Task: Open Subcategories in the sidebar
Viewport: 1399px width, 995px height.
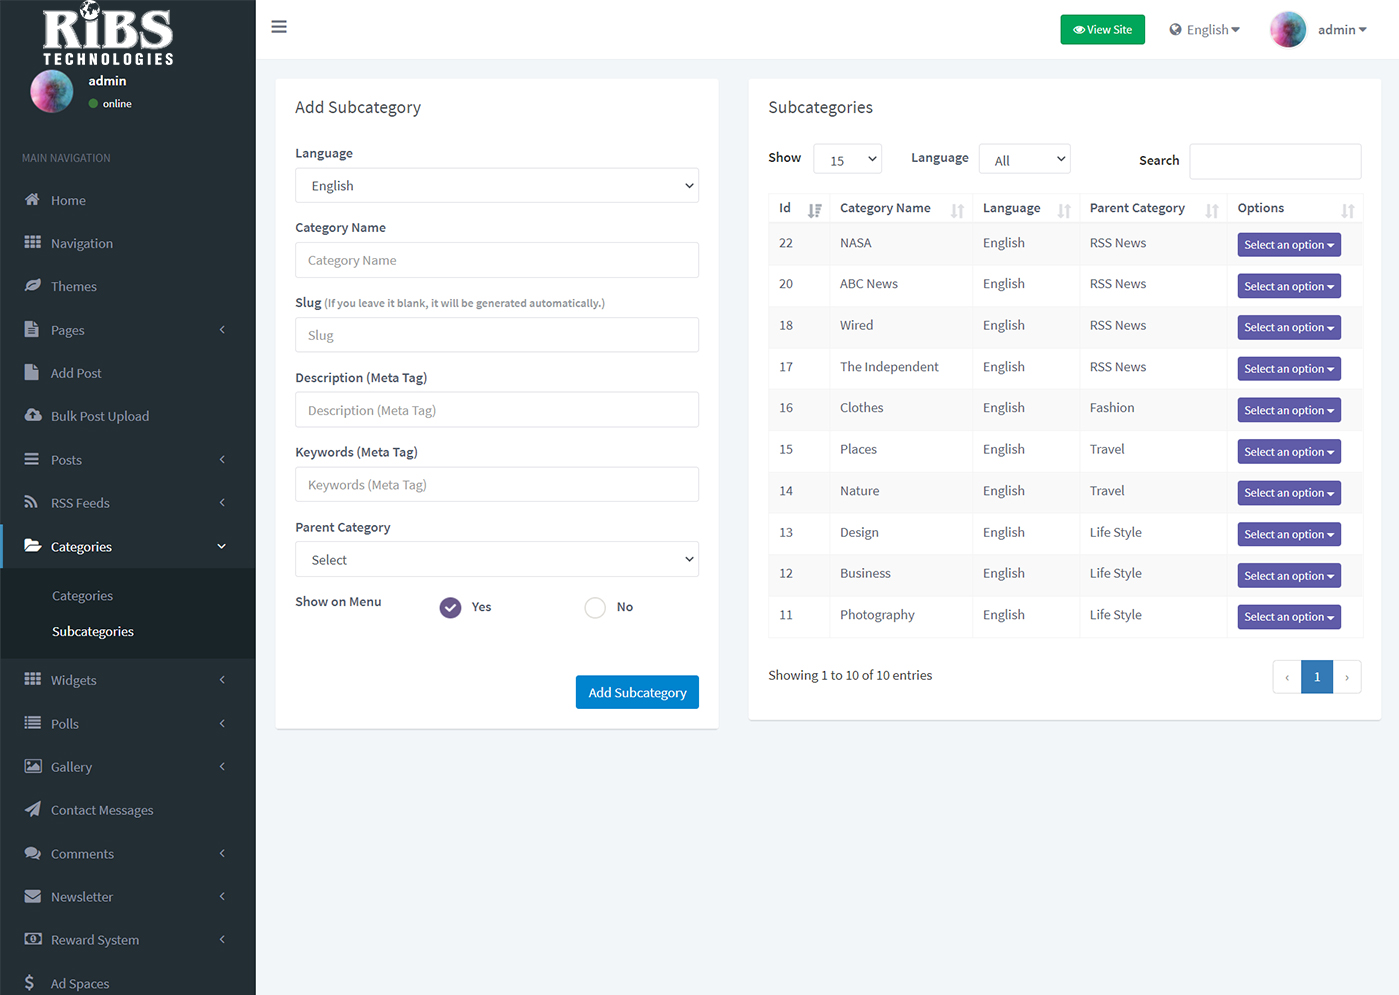Action: (93, 632)
